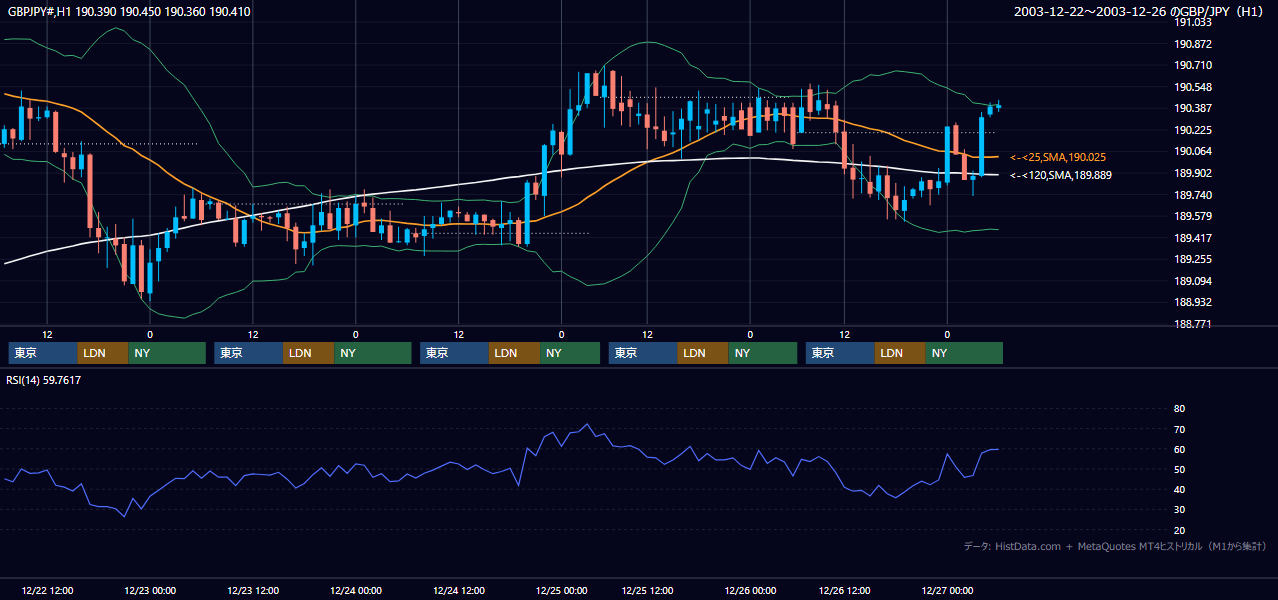
Task: Select the RSI 50 scale value
Action: [x=1179, y=469]
